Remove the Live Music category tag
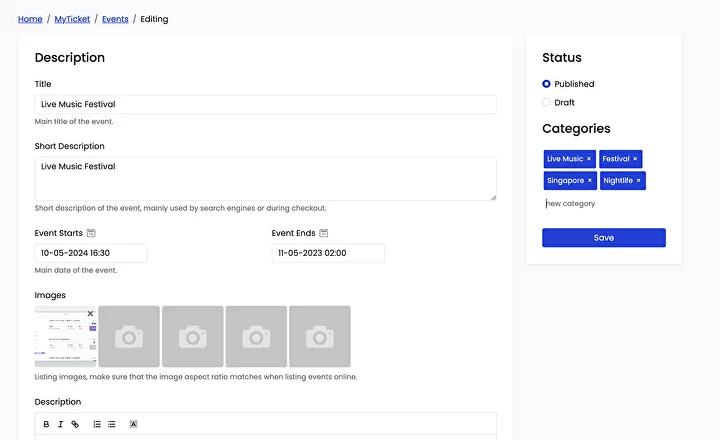720x440 pixels. pyautogui.click(x=589, y=159)
